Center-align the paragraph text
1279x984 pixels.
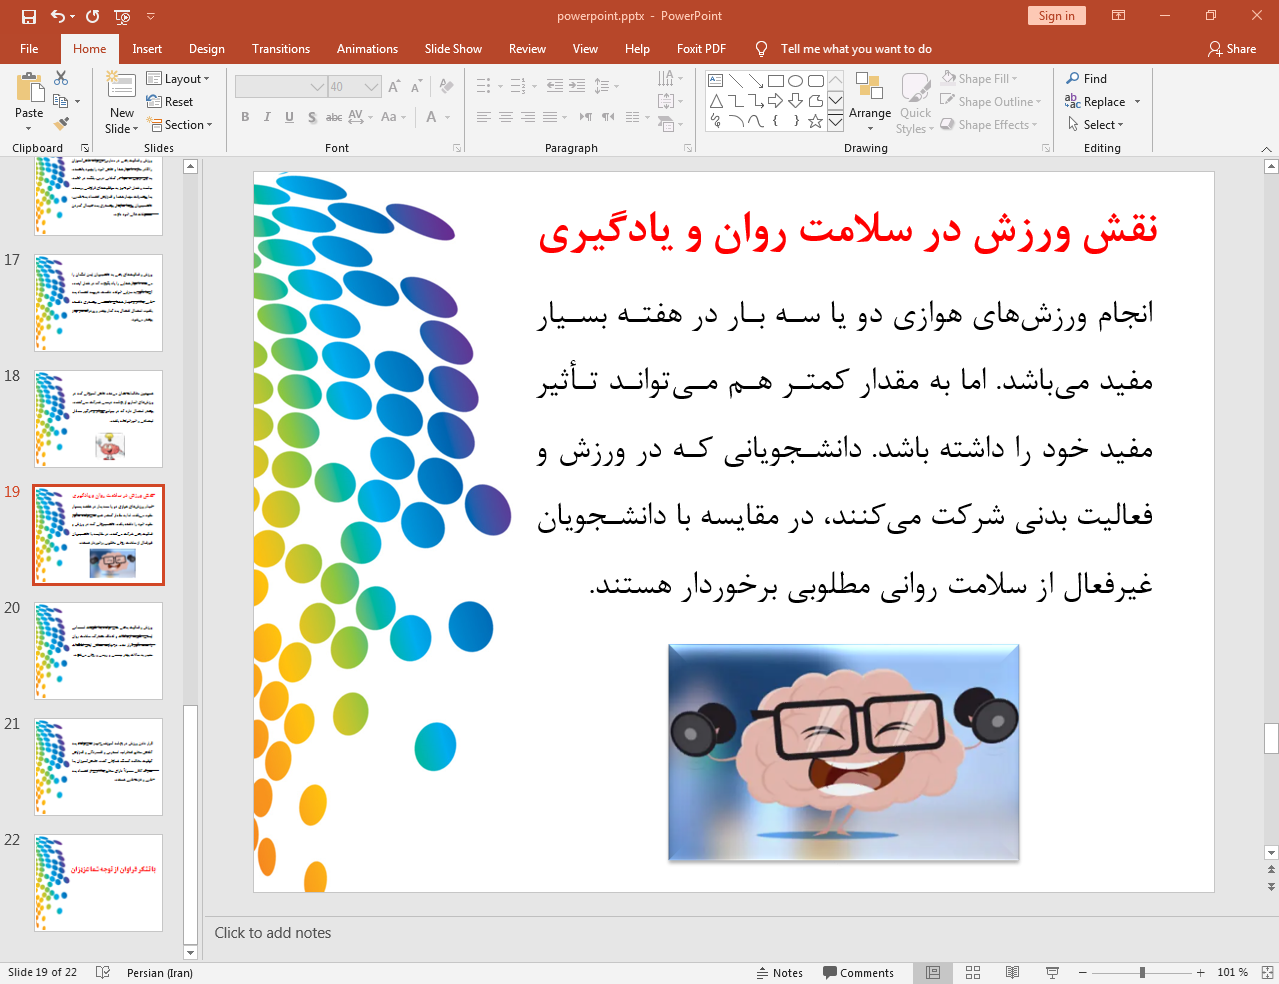point(506,117)
